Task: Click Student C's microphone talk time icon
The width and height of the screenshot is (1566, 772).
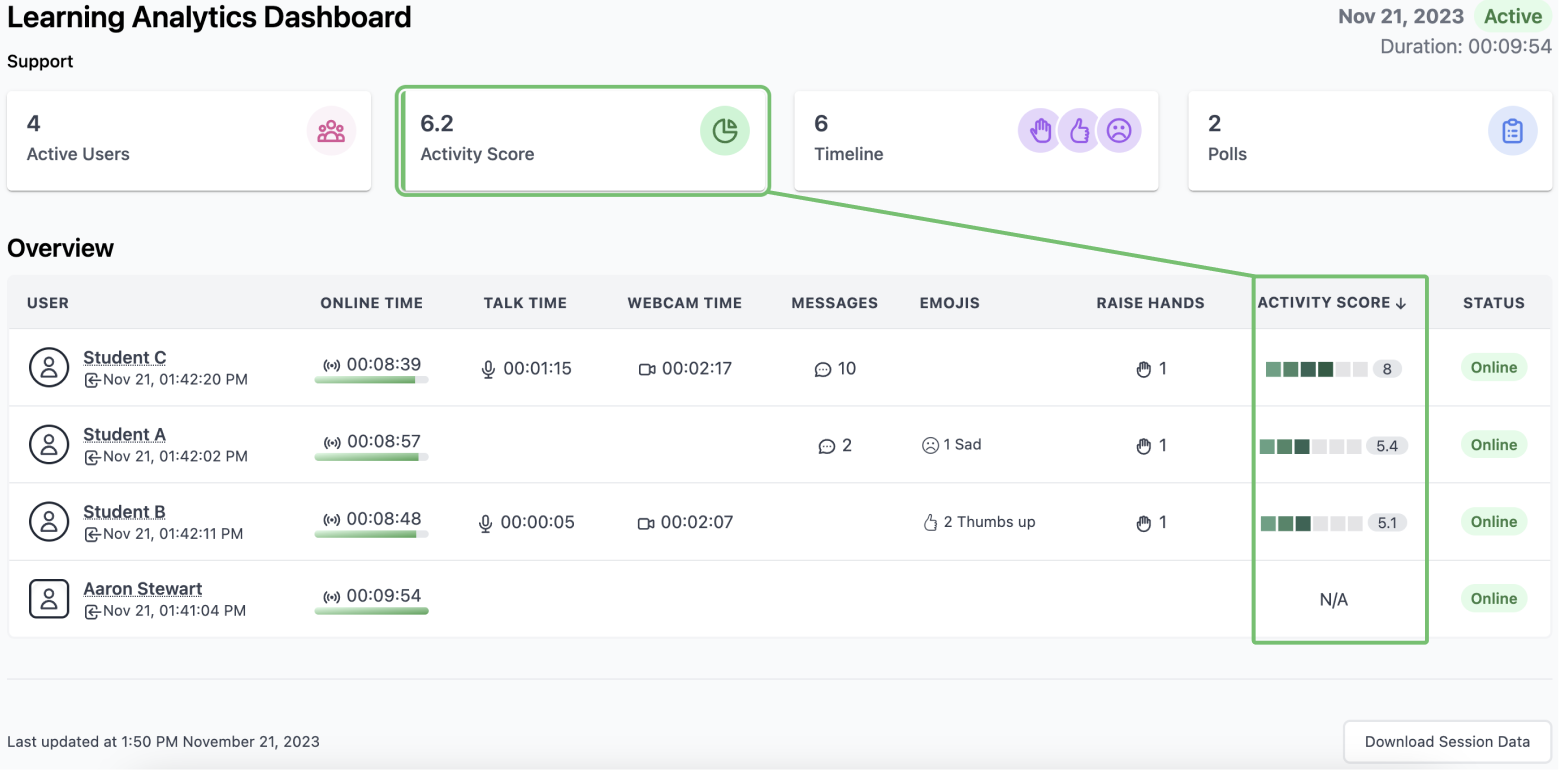Action: coord(488,369)
